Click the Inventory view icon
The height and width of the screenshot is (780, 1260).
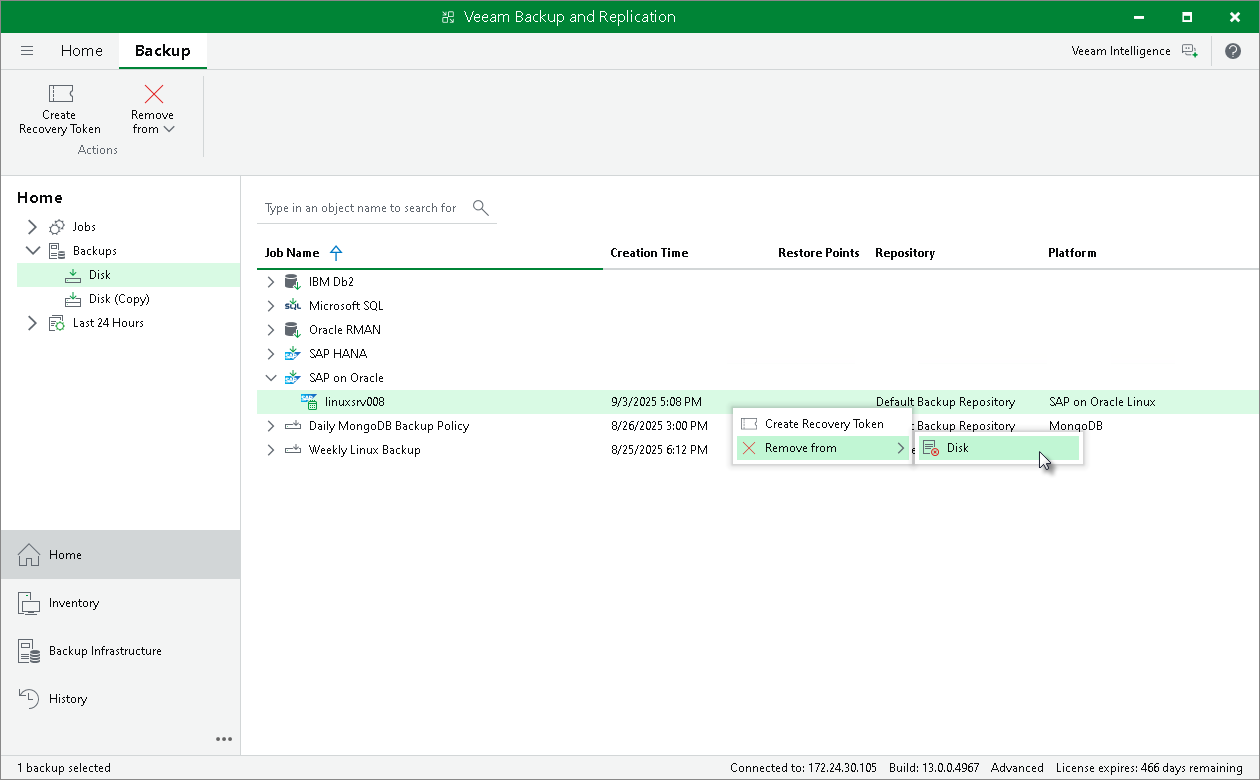pos(29,603)
